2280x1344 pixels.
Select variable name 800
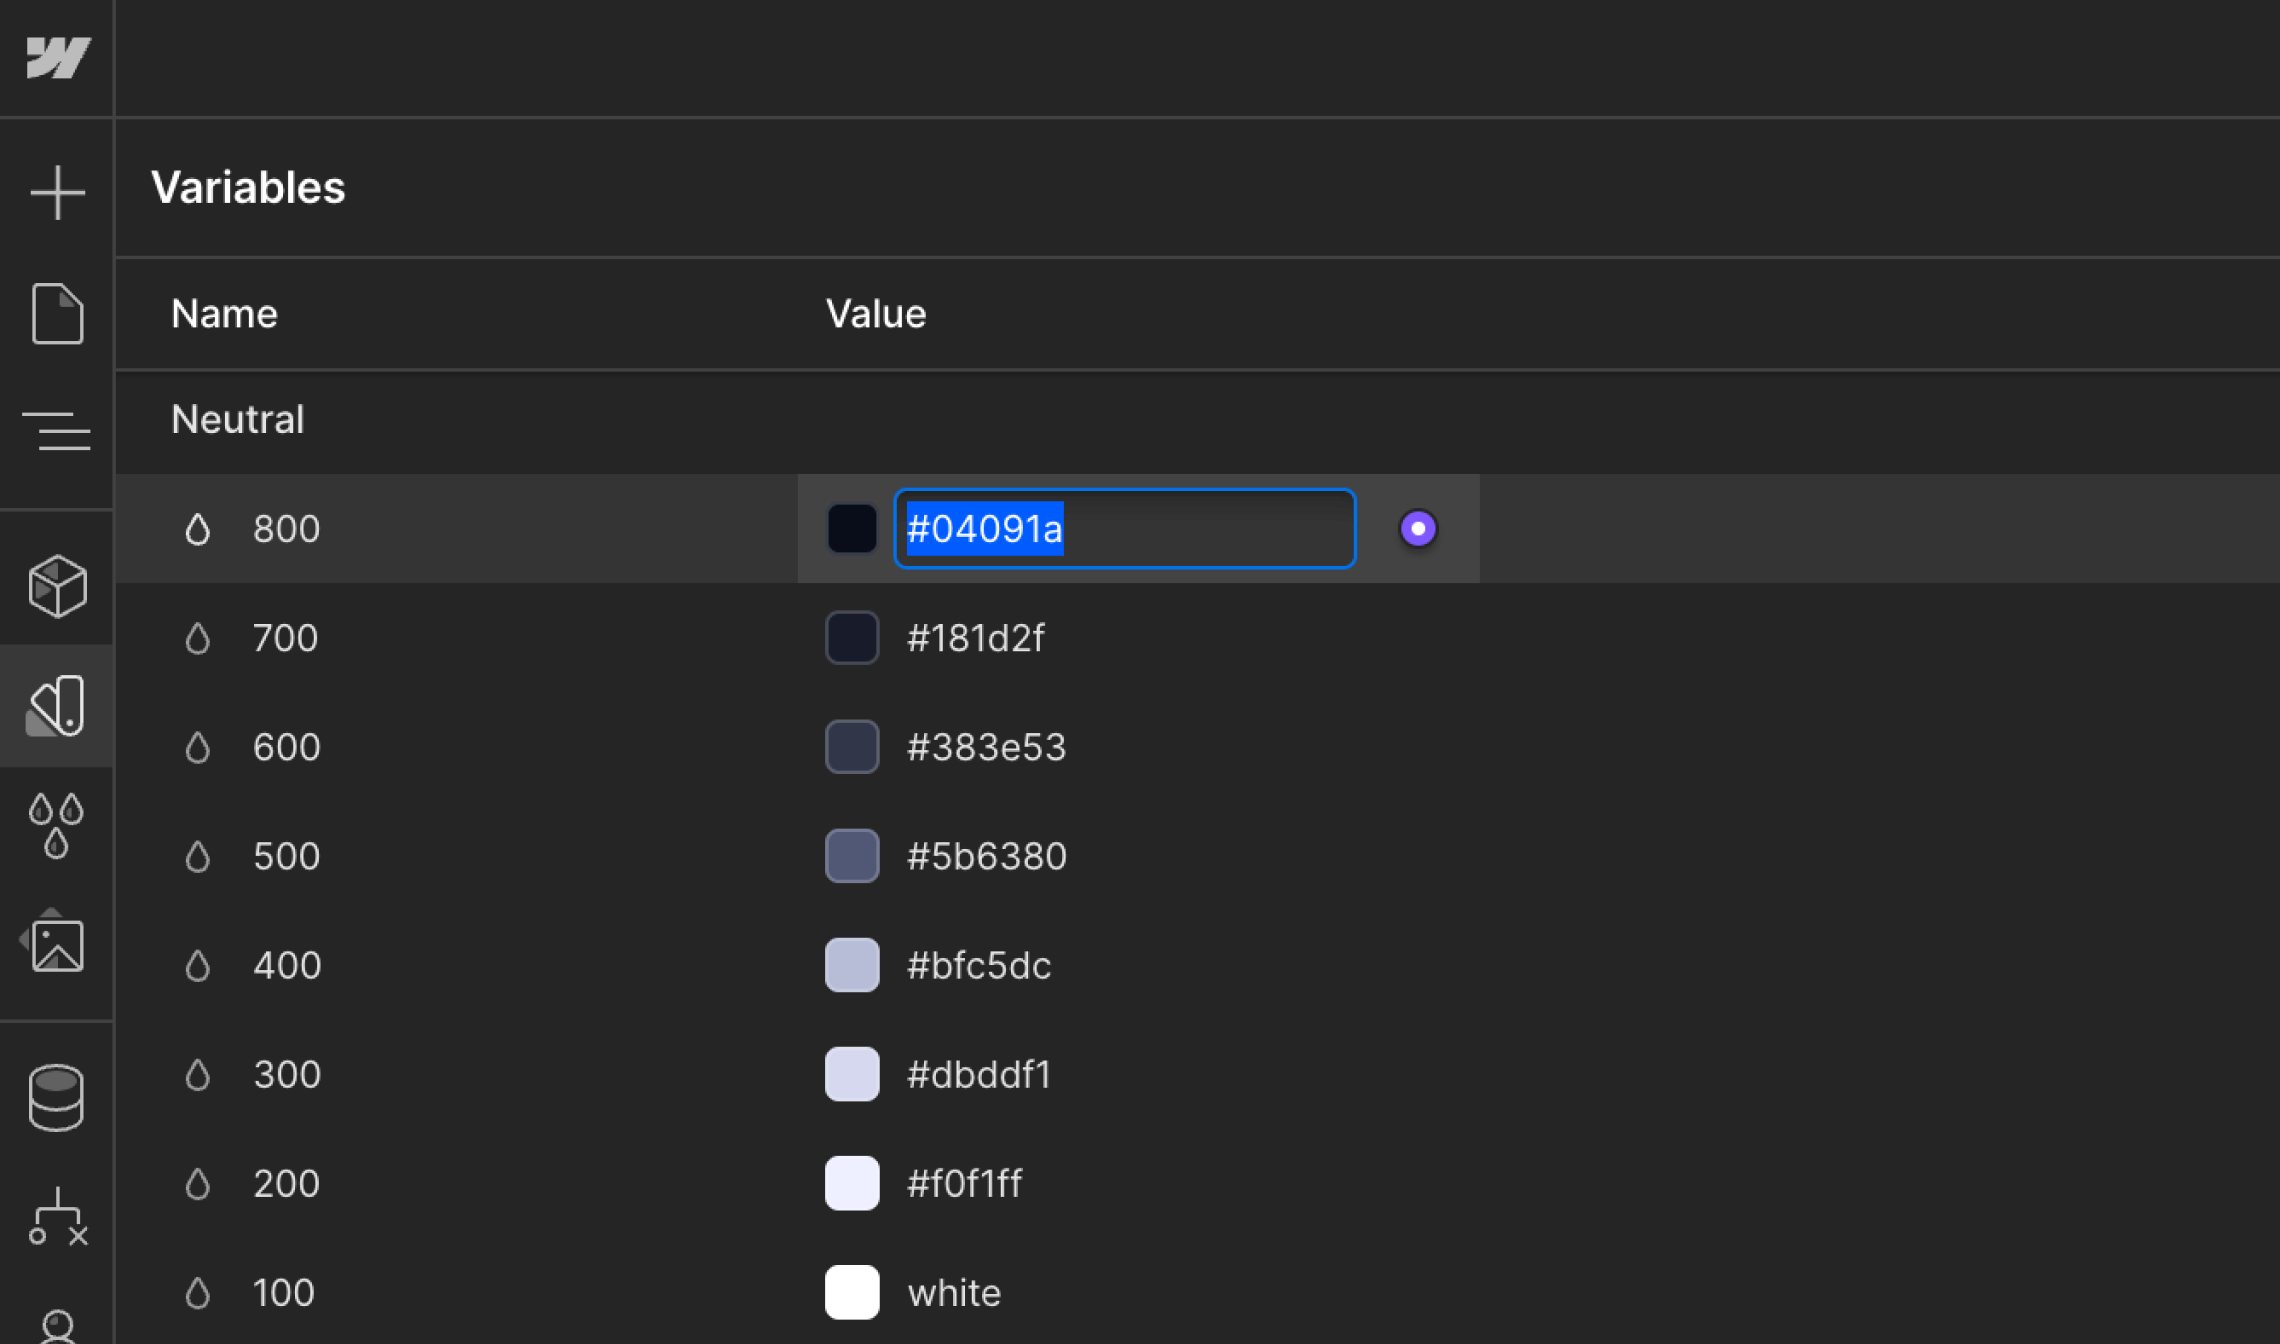[286, 528]
